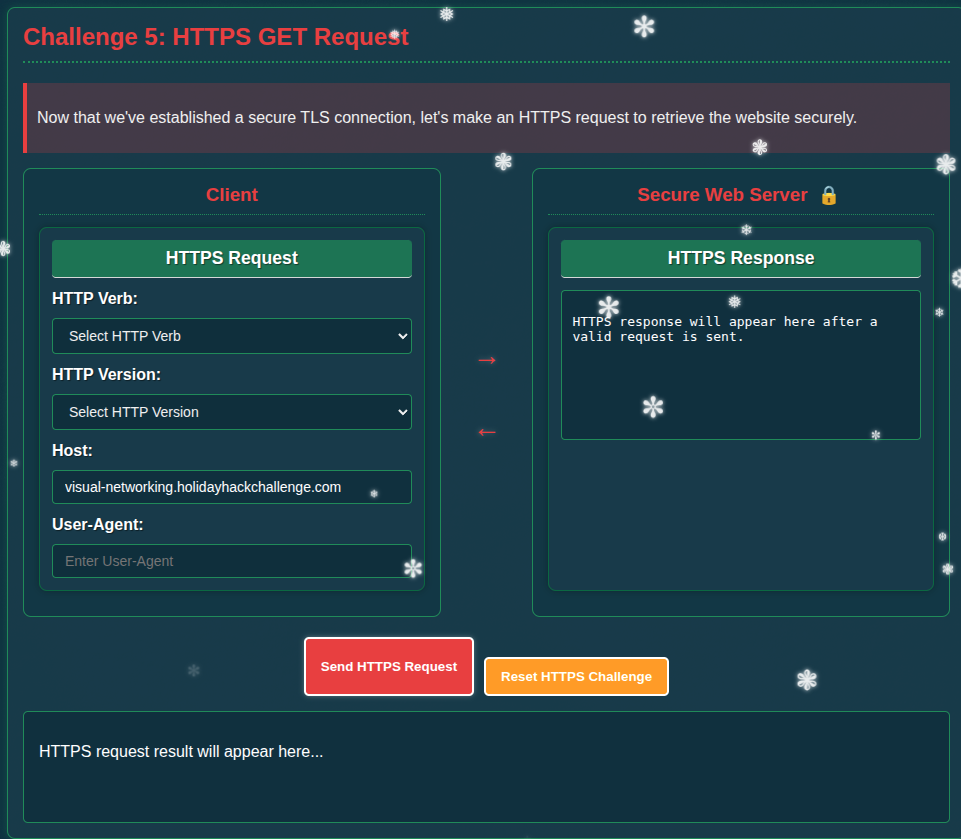The image size is (961, 839).
Task: Click the green HTTPS Request panel header
Action: [x=231, y=258]
